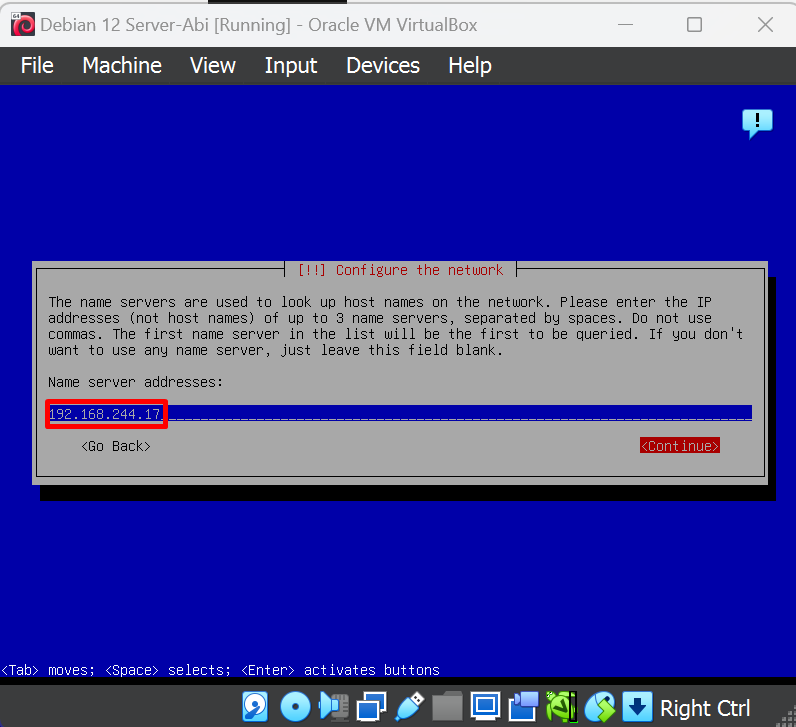Click the shared folders status icon
796x727 pixels.
[x=447, y=707]
